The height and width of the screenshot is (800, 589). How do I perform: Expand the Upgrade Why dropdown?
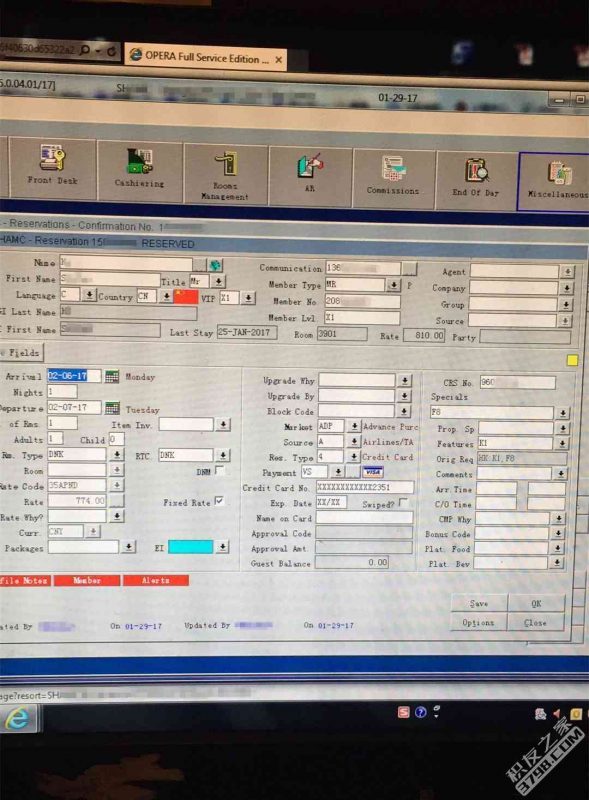coord(404,380)
